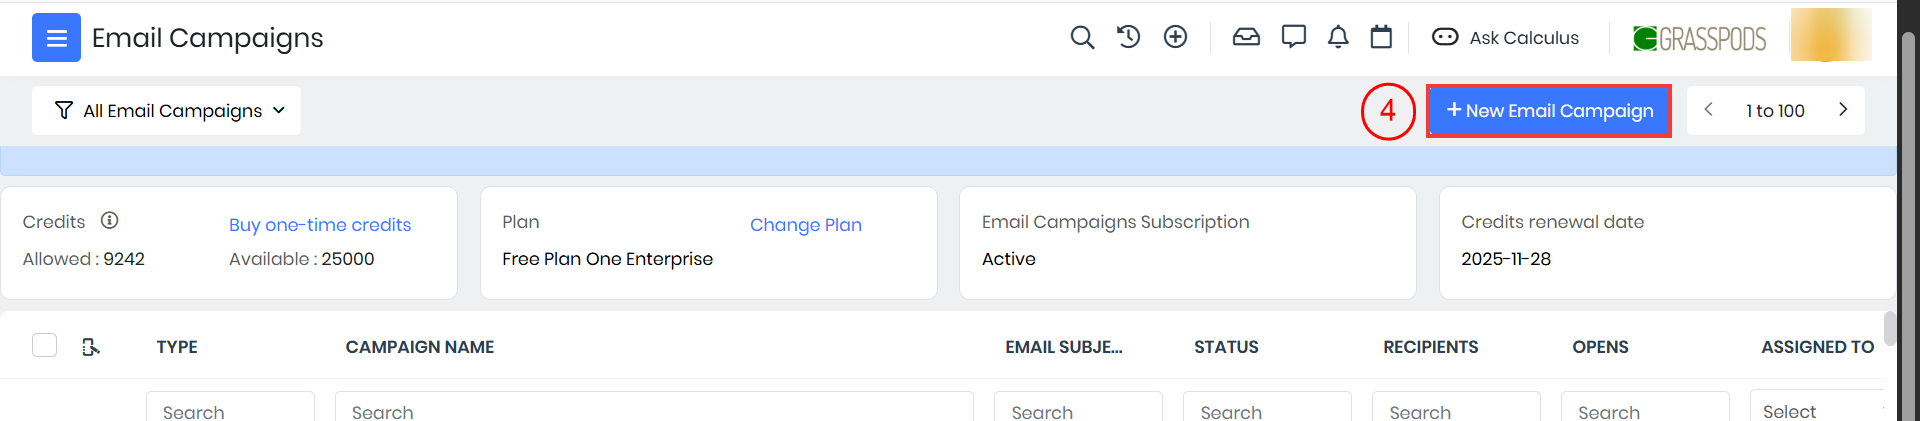The width and height of the screenshot is (1920, 421).
Task: Open the calendar icon
Action: pyautogui.click(x=1381, y=37)
